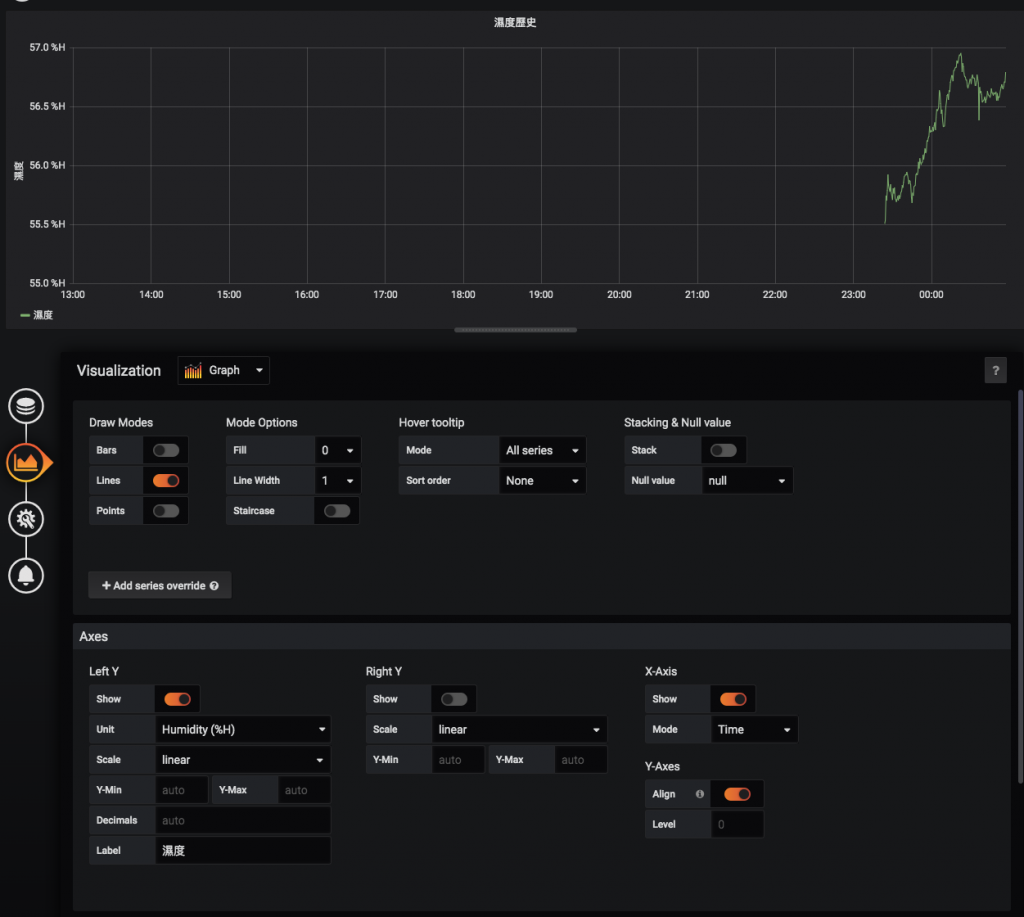Click the Stacking & Null value heading
The width and height of the screenshot is (1024, 917).
point(677,423)
